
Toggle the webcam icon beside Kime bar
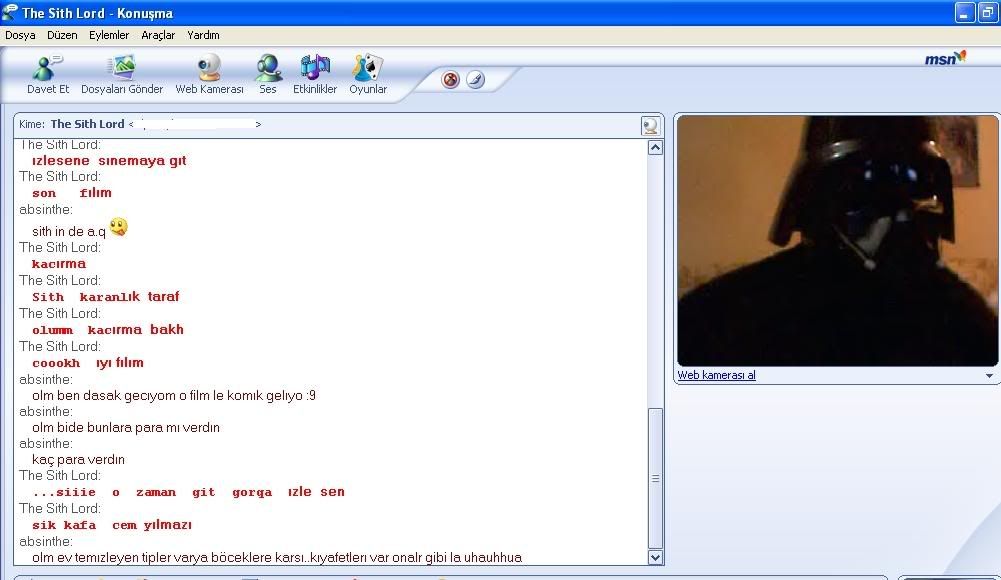651,125
